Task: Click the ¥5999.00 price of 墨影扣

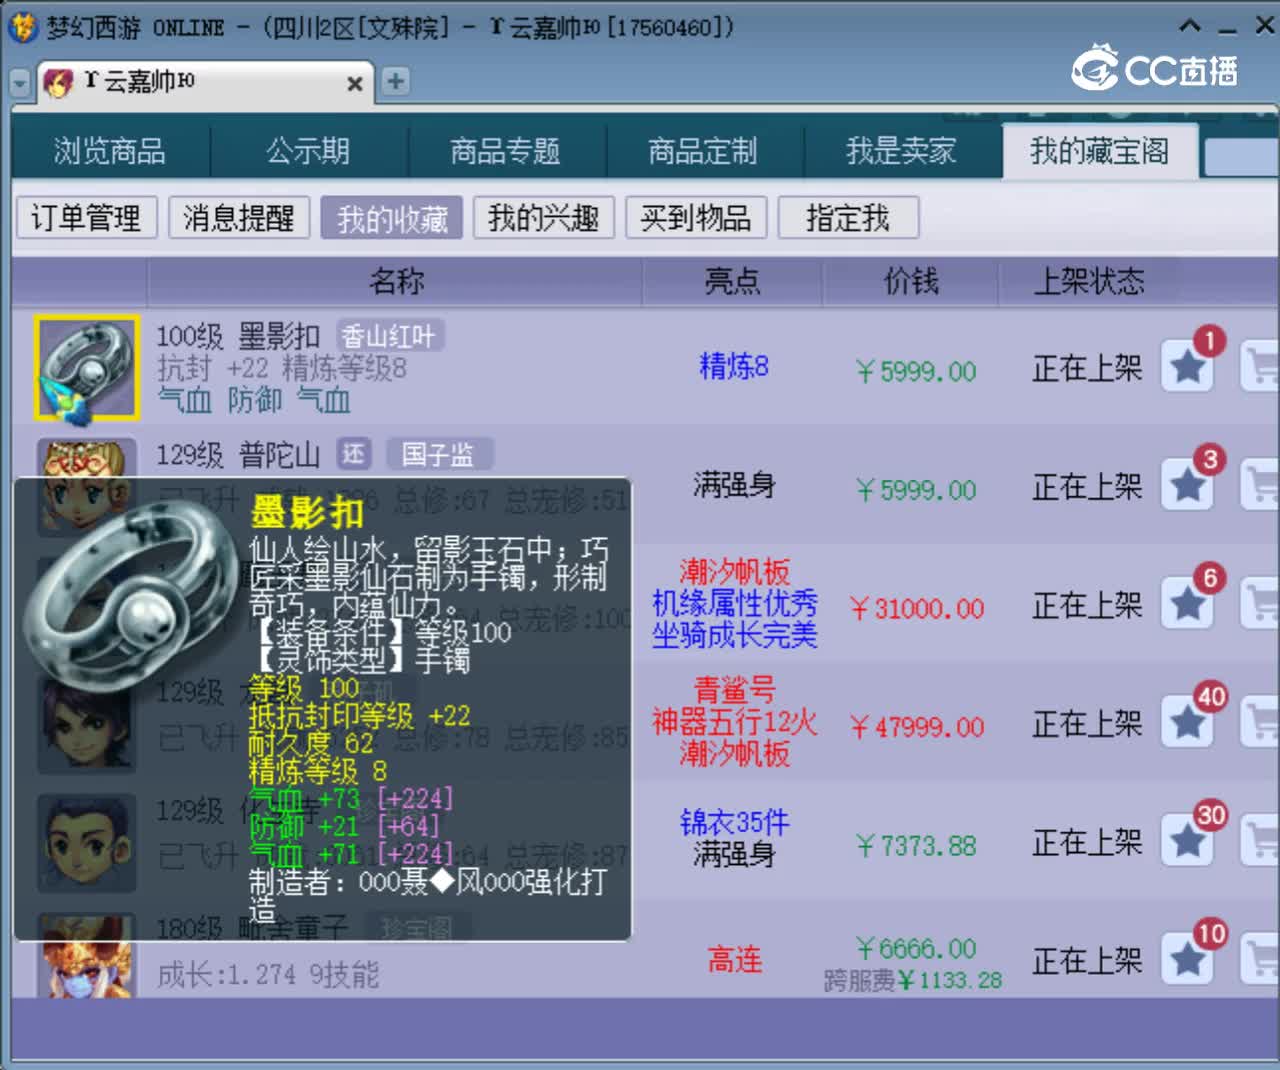Action: 917,372
